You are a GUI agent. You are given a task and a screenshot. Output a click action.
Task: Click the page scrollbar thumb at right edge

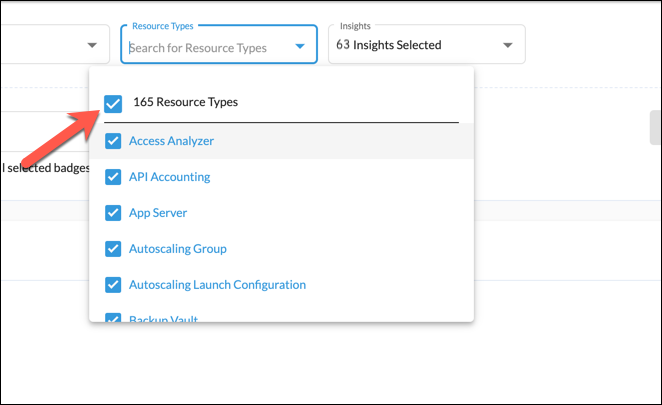click(x=655, y=128)
